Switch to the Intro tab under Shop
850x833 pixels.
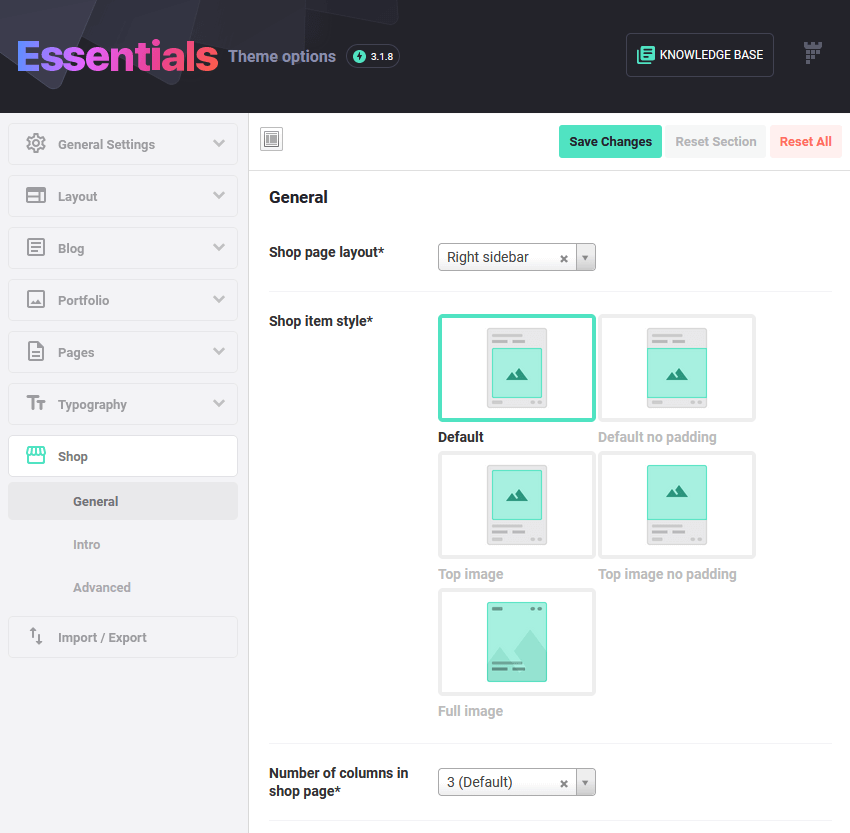pyautogui.click(x=87, y=544)
